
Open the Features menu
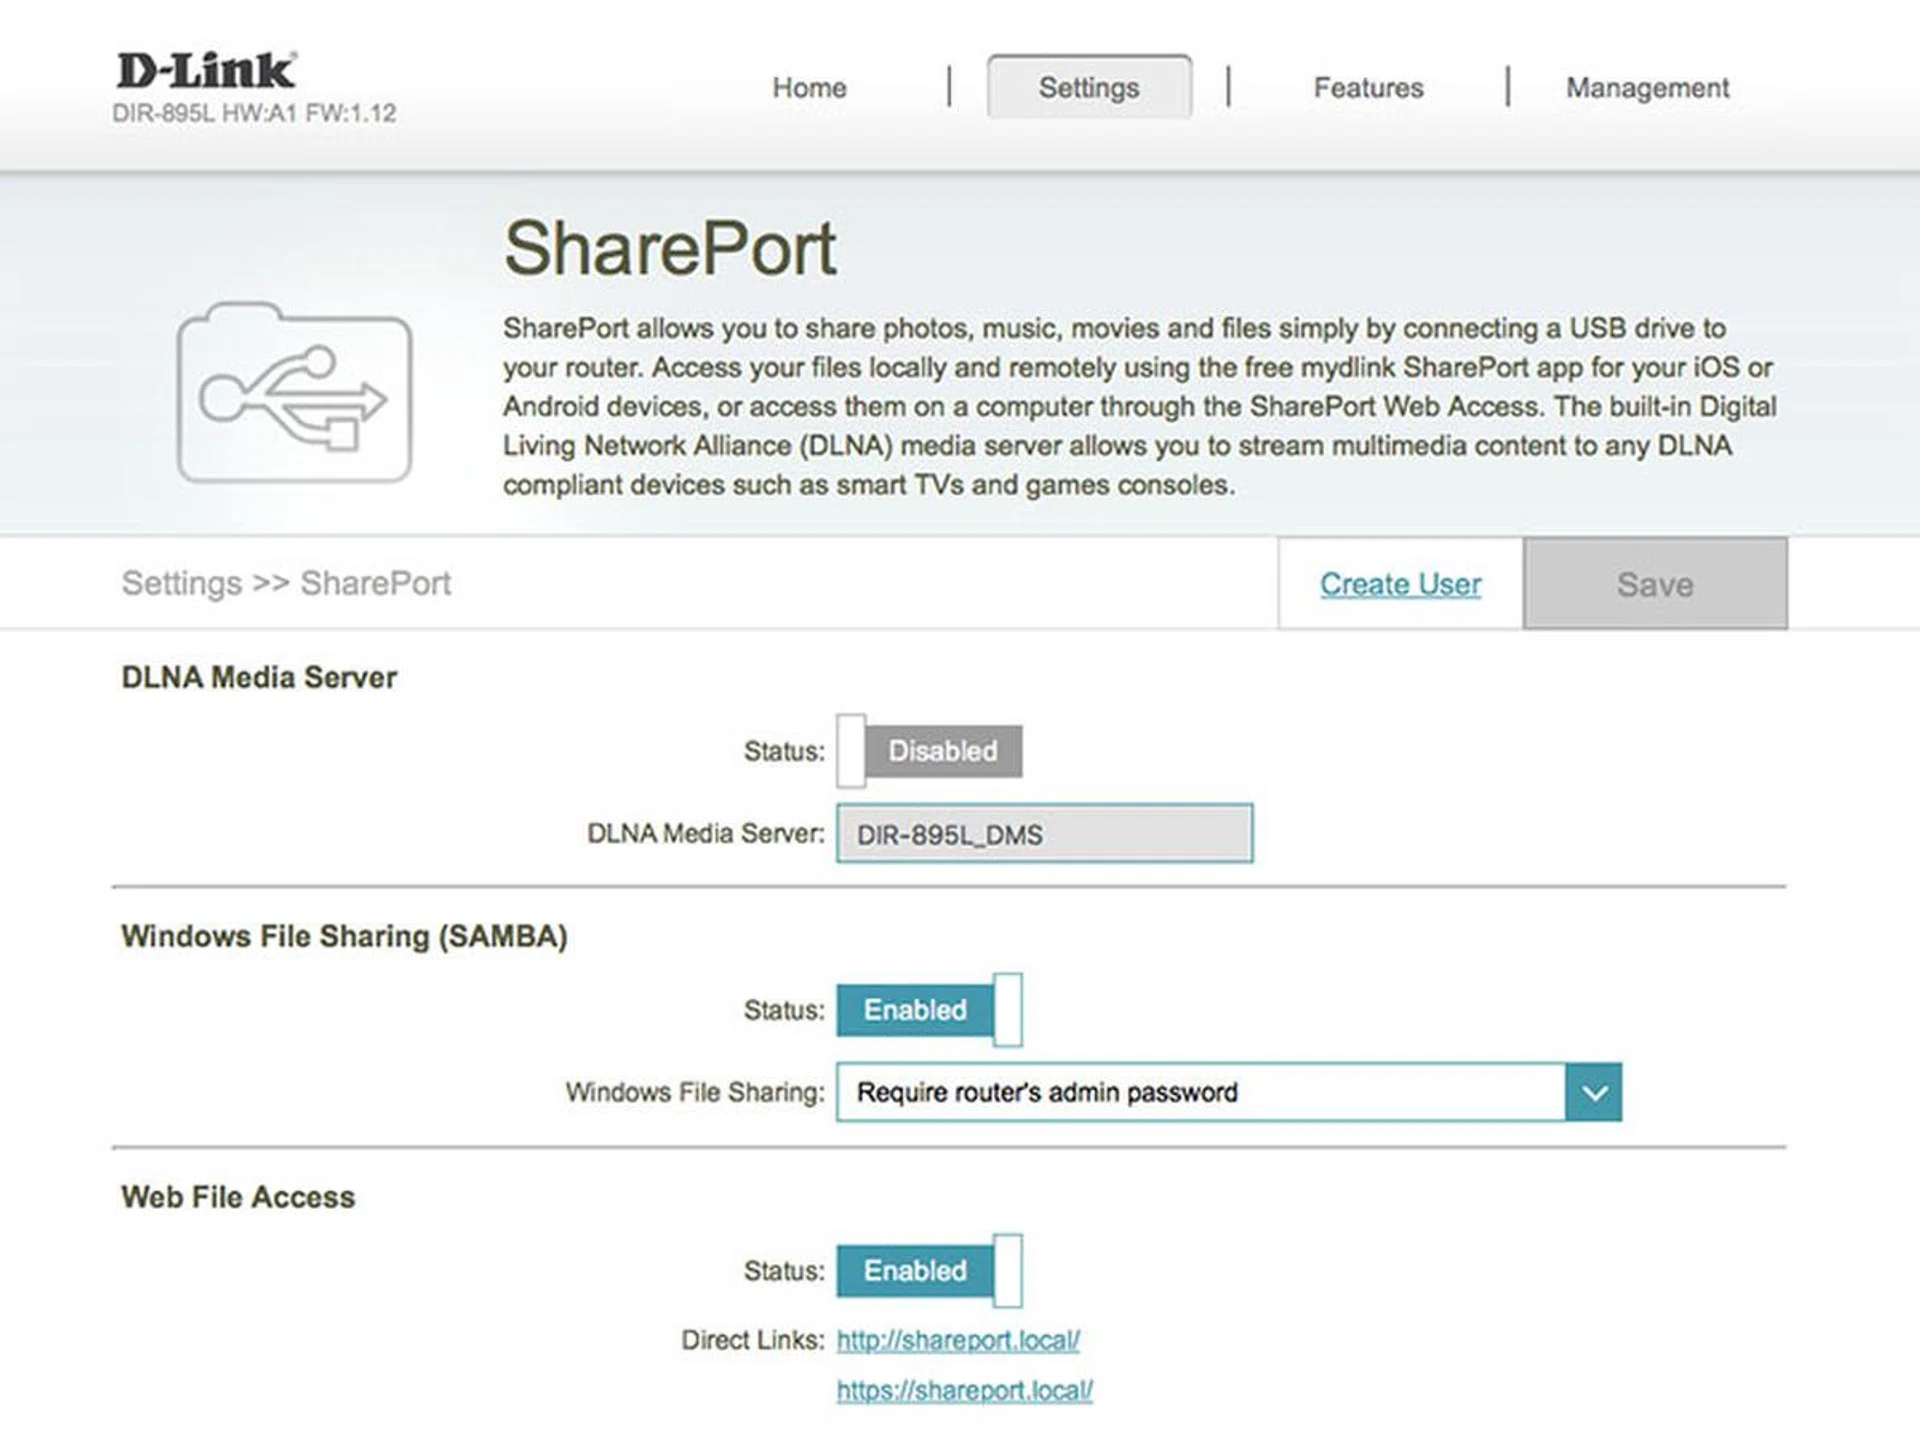1368,88
